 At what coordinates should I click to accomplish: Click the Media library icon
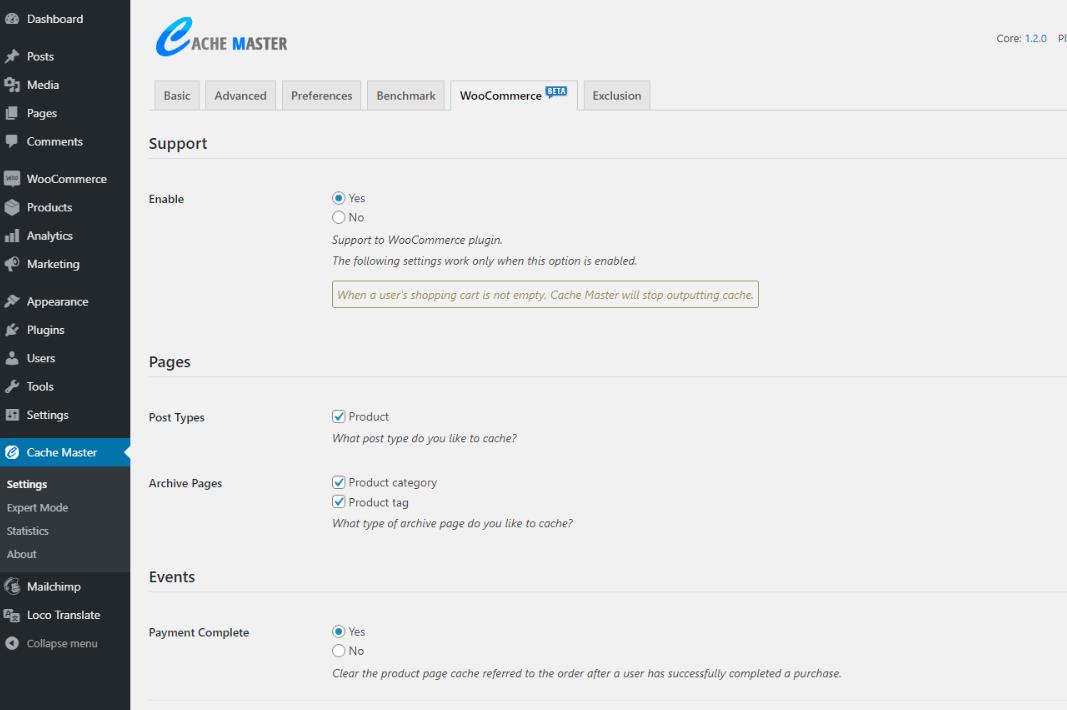click(12, 85)
